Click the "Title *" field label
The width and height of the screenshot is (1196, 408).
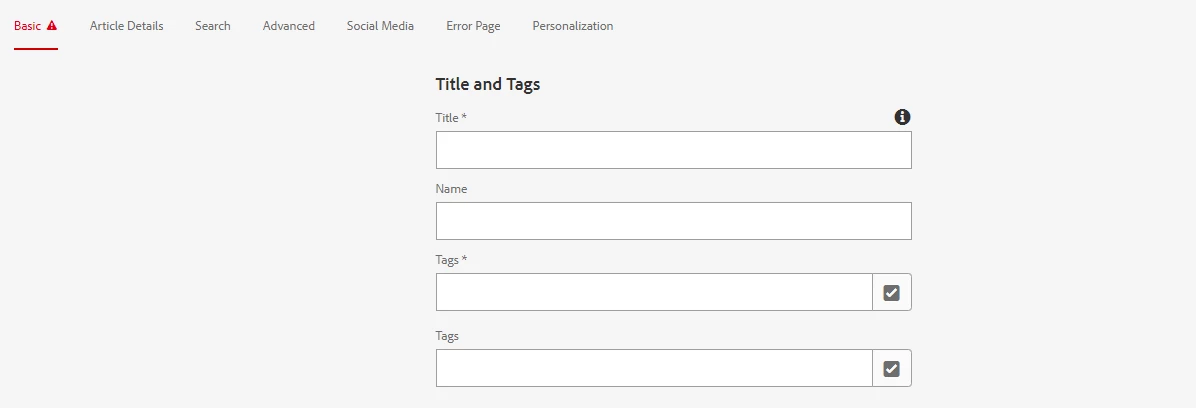tap(451, 118)
